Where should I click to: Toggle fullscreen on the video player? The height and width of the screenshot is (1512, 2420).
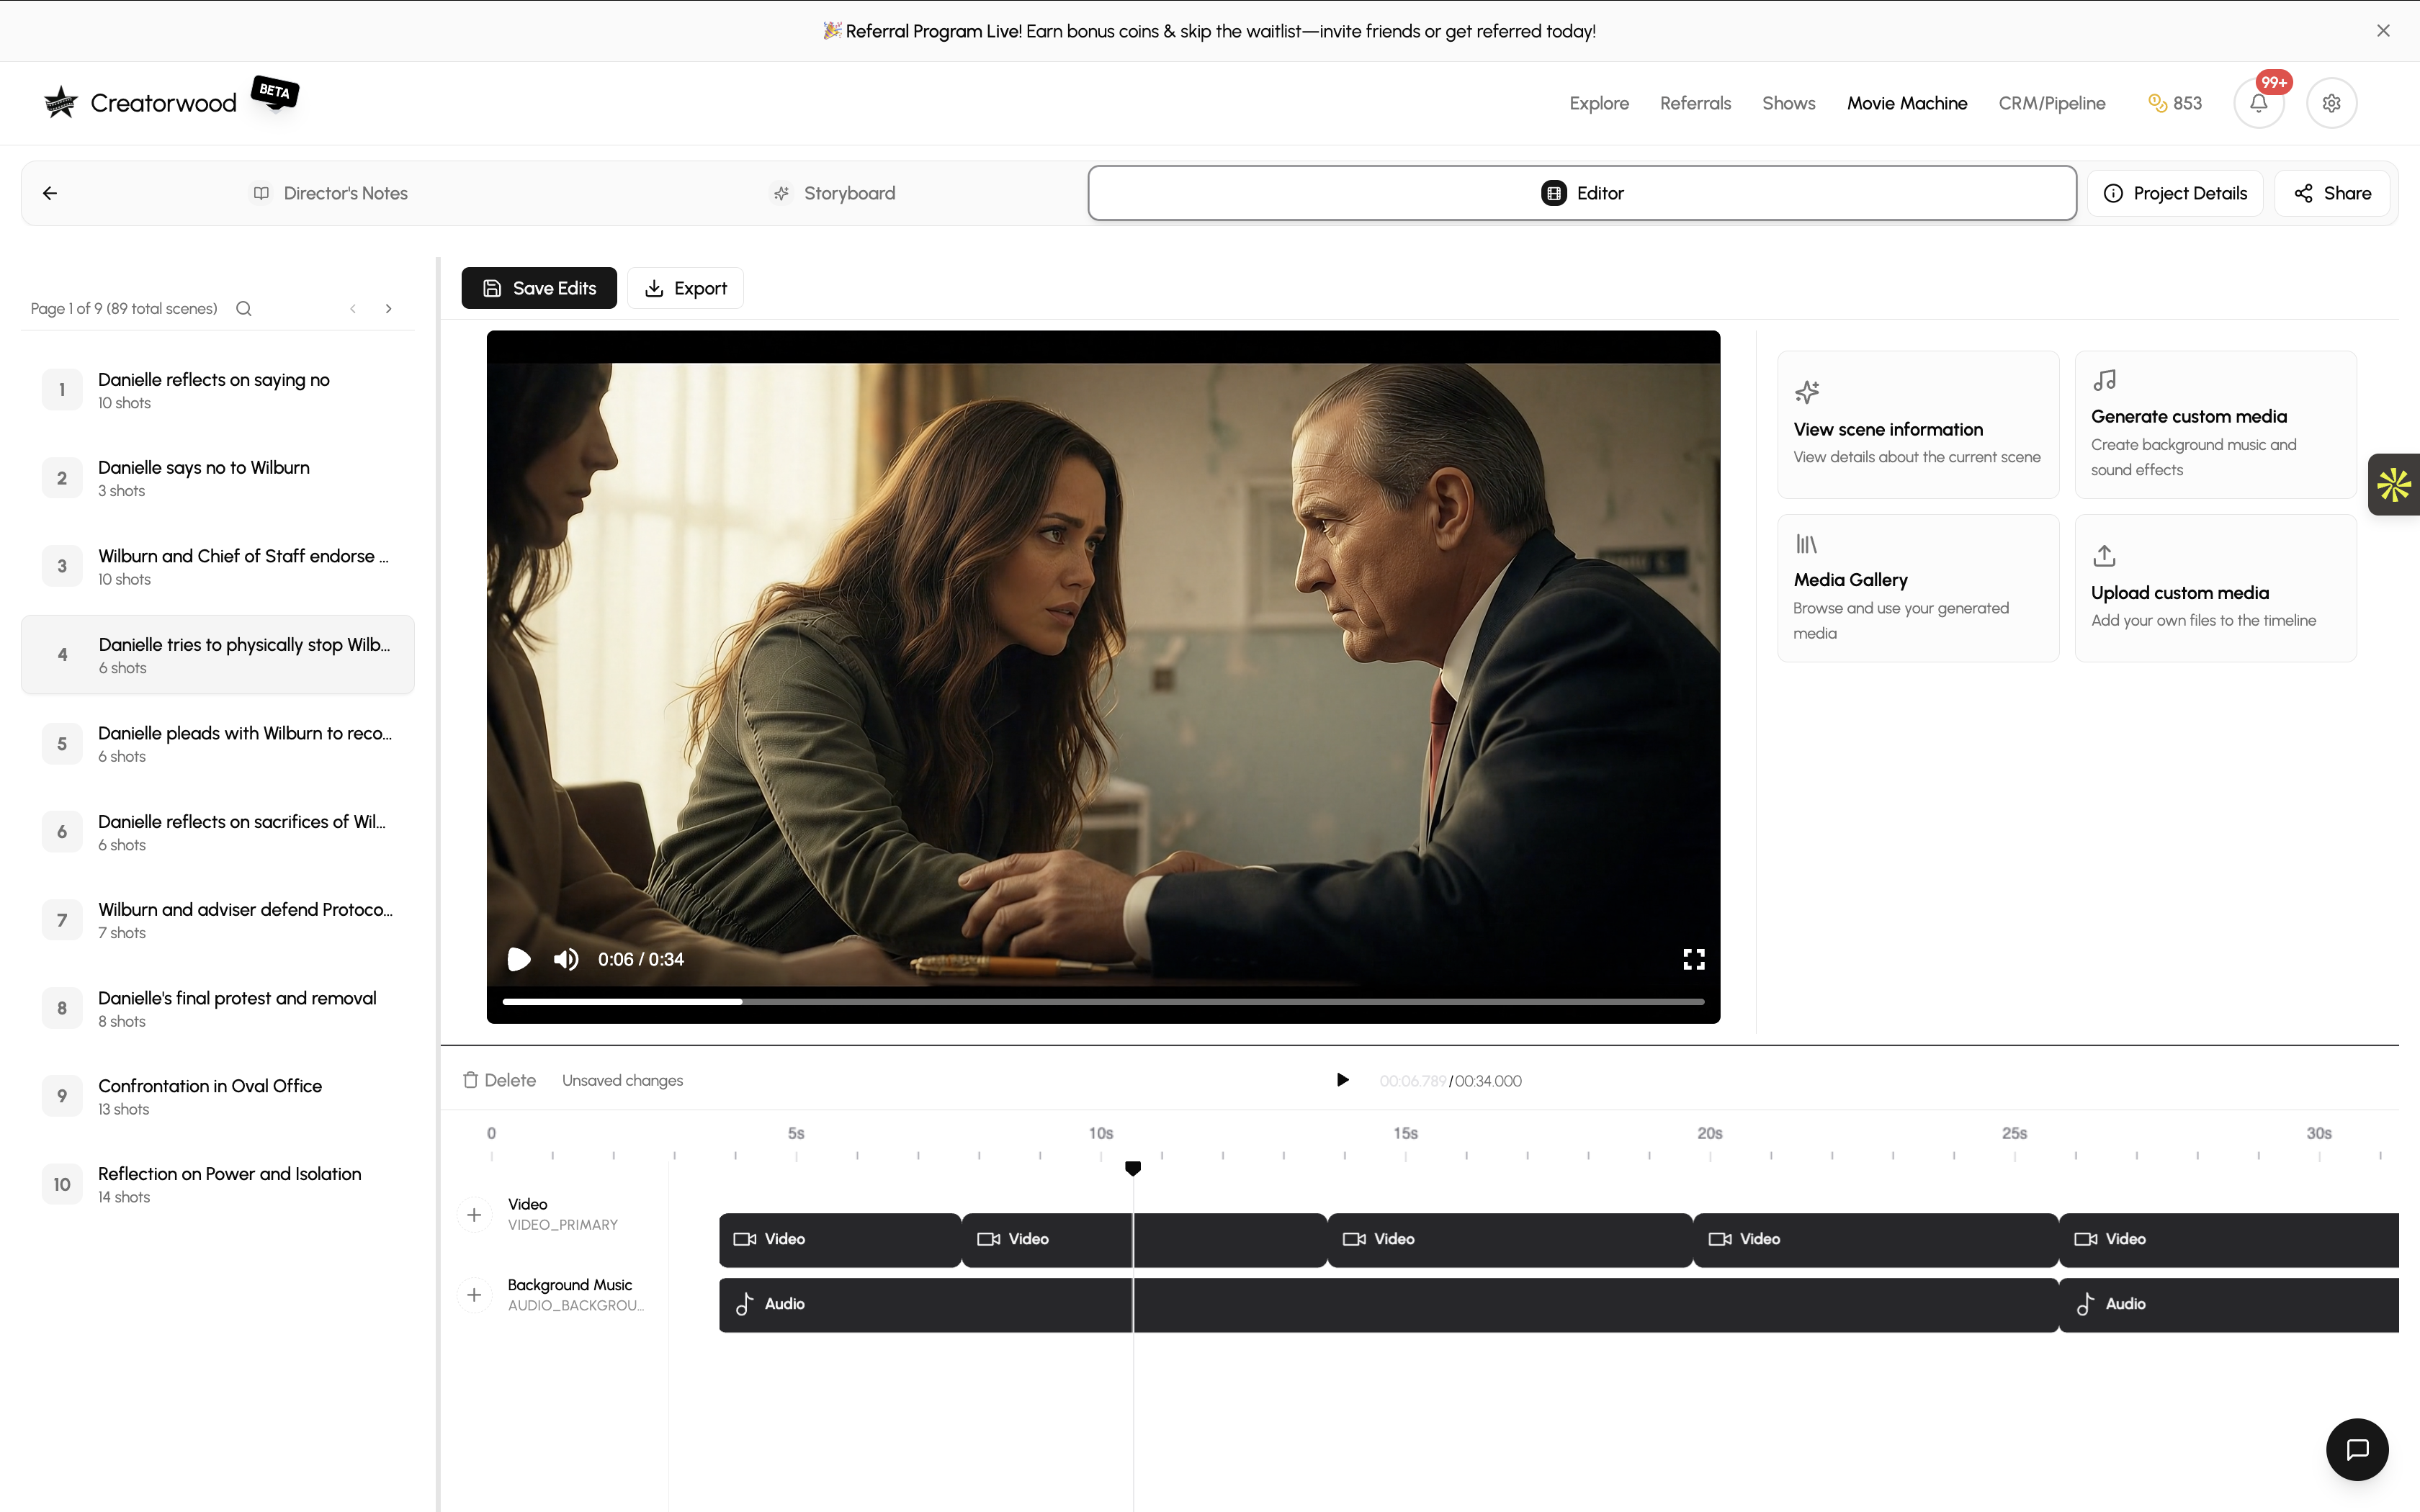1693,958
